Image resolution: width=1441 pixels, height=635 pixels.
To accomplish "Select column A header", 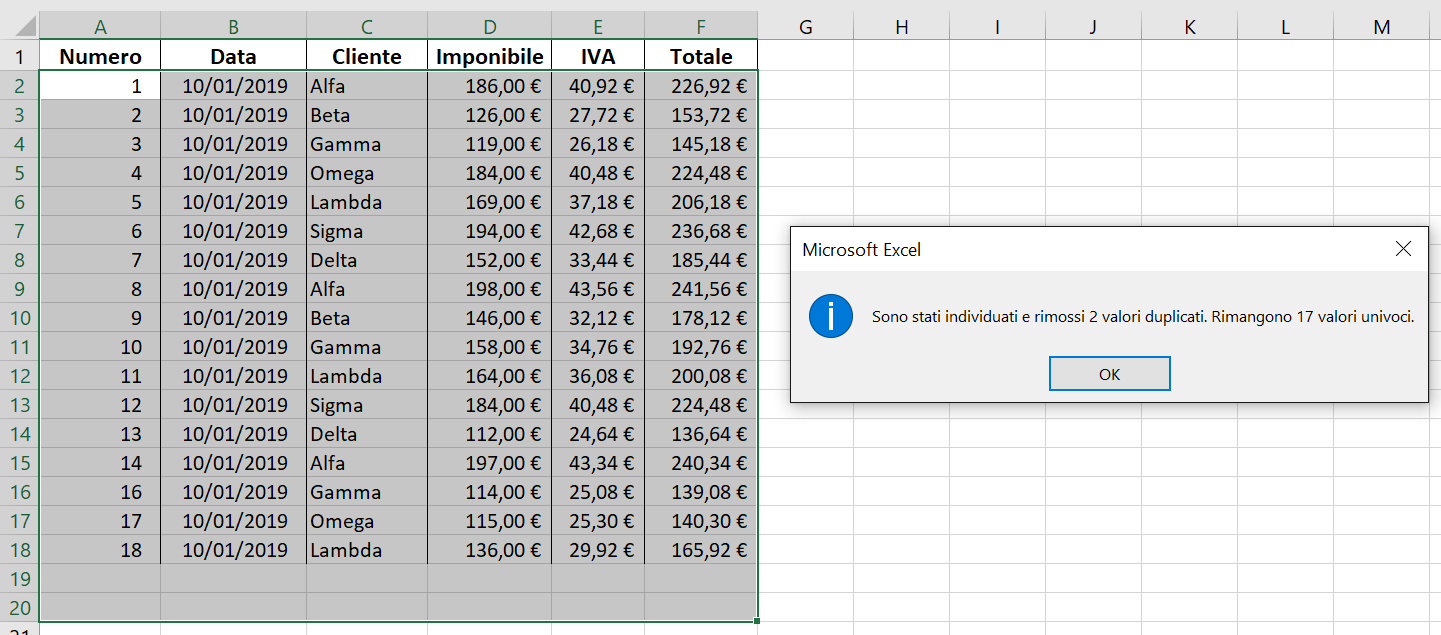I will [x=100, y=27].
